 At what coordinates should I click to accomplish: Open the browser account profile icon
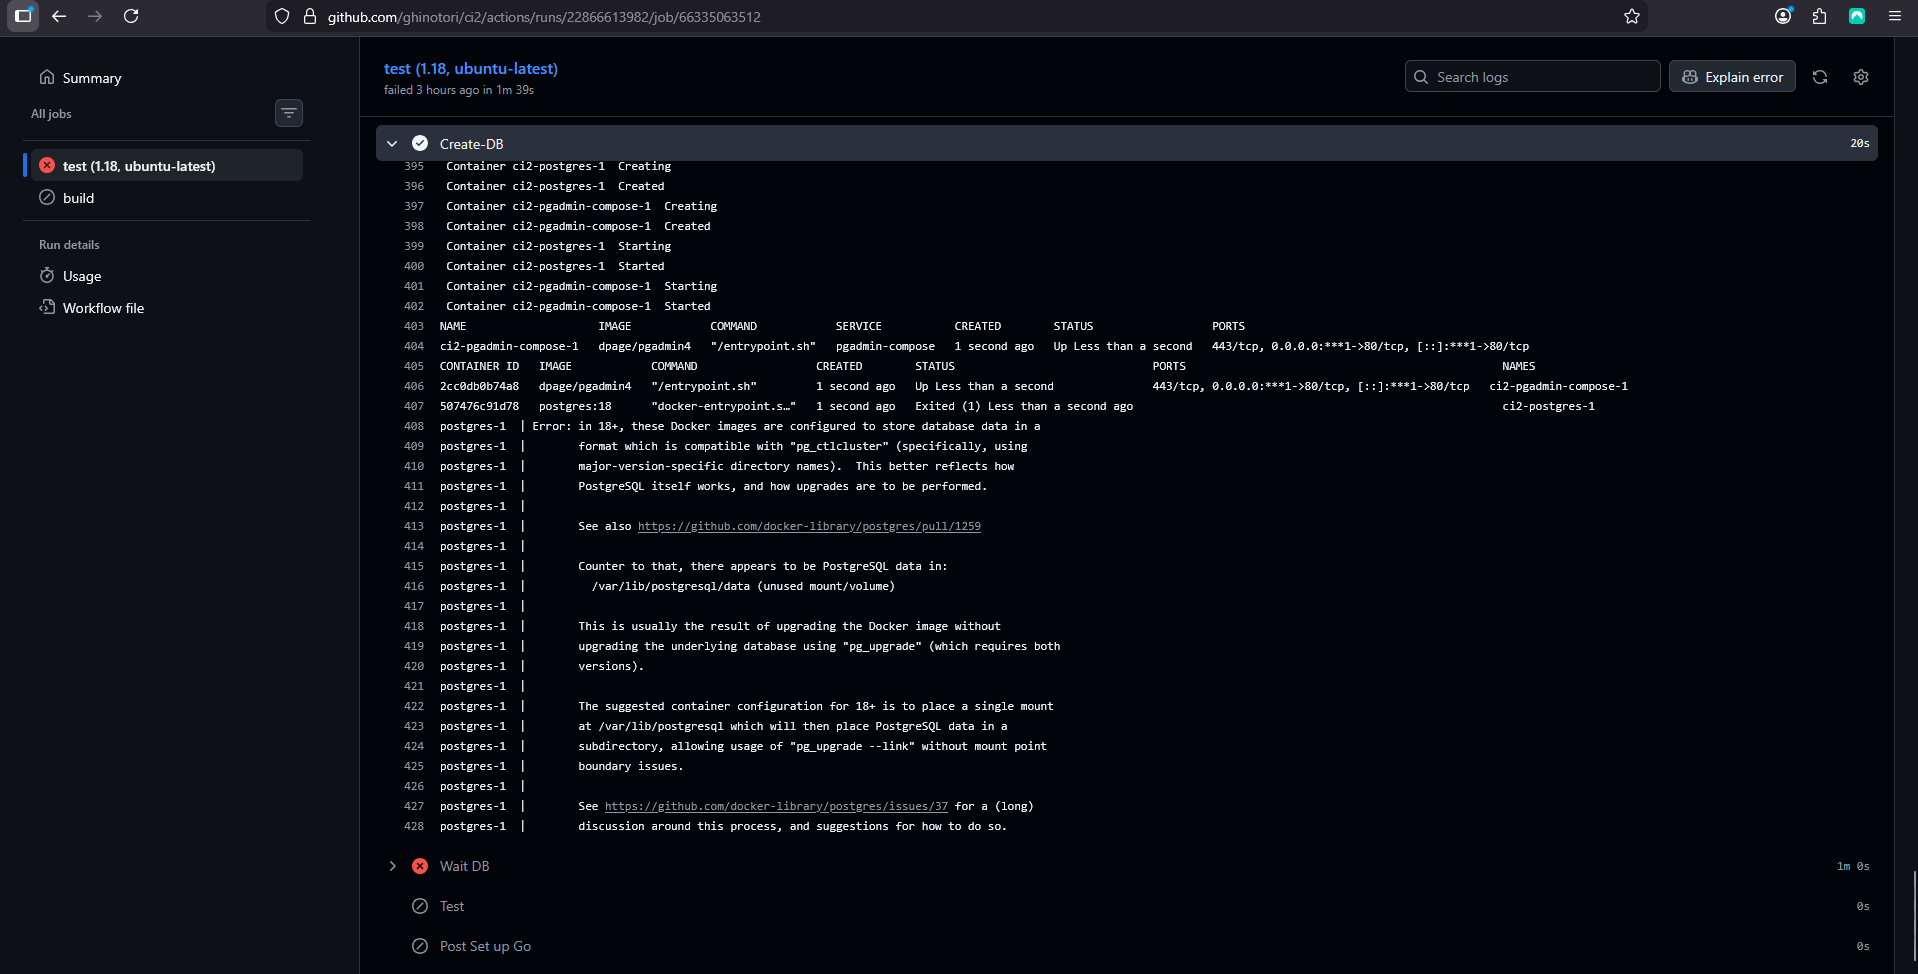pos(1782,16)
